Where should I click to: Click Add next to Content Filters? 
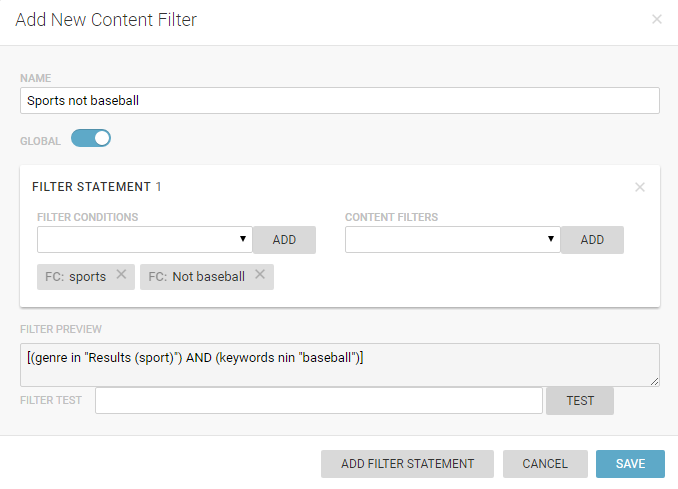592,240
